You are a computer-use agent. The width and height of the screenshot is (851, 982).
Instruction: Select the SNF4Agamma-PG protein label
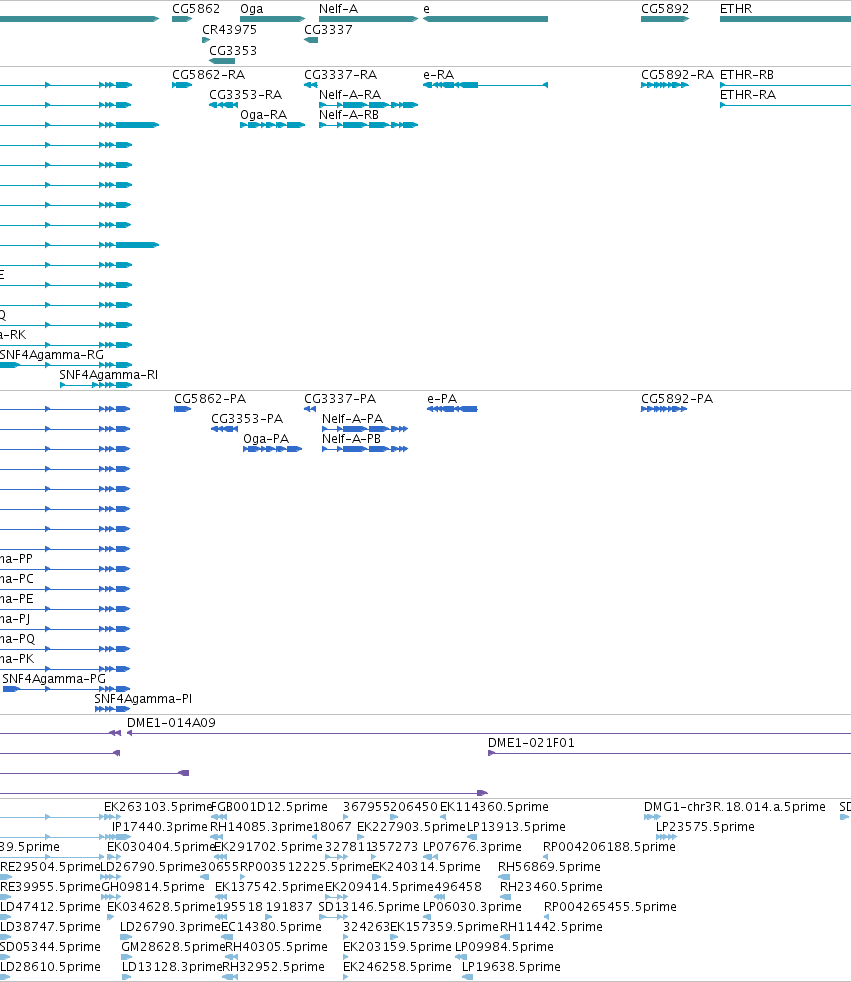point(54,679)
